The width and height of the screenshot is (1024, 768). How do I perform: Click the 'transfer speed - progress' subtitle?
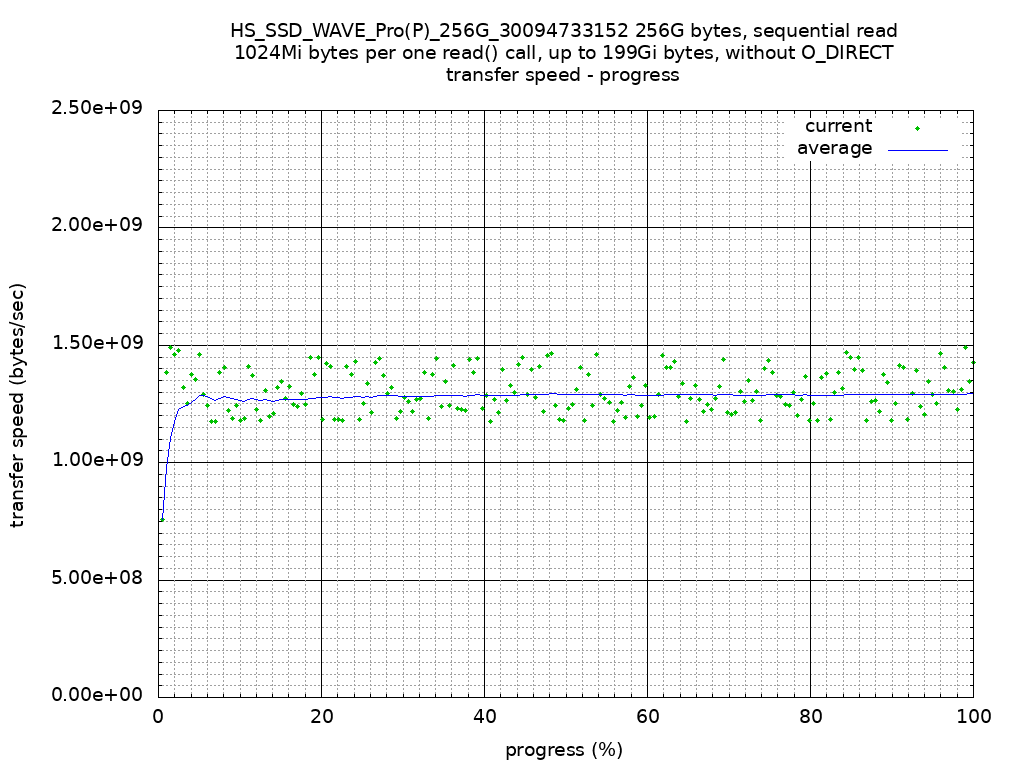point(563,75)
